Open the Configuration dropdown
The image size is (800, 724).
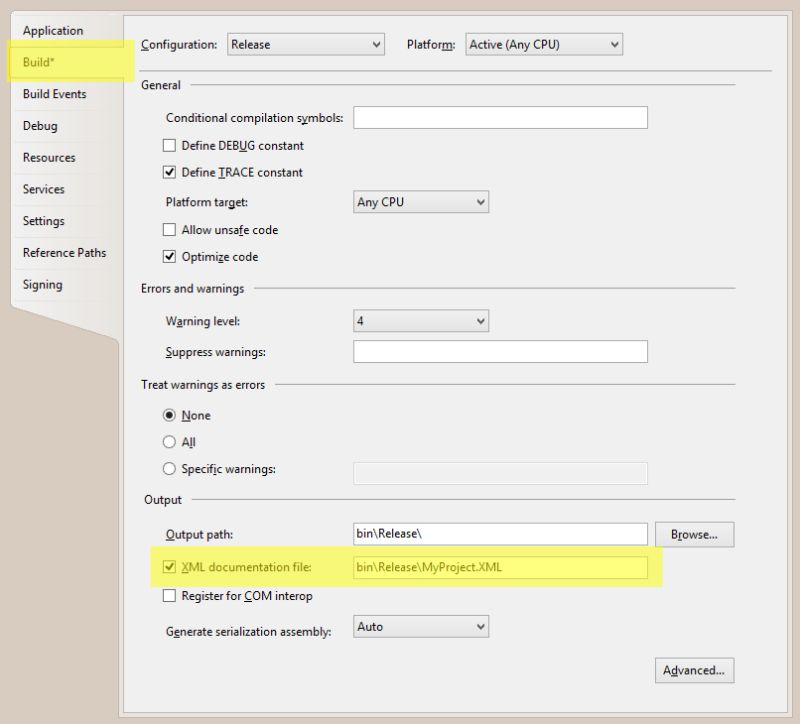374,44
